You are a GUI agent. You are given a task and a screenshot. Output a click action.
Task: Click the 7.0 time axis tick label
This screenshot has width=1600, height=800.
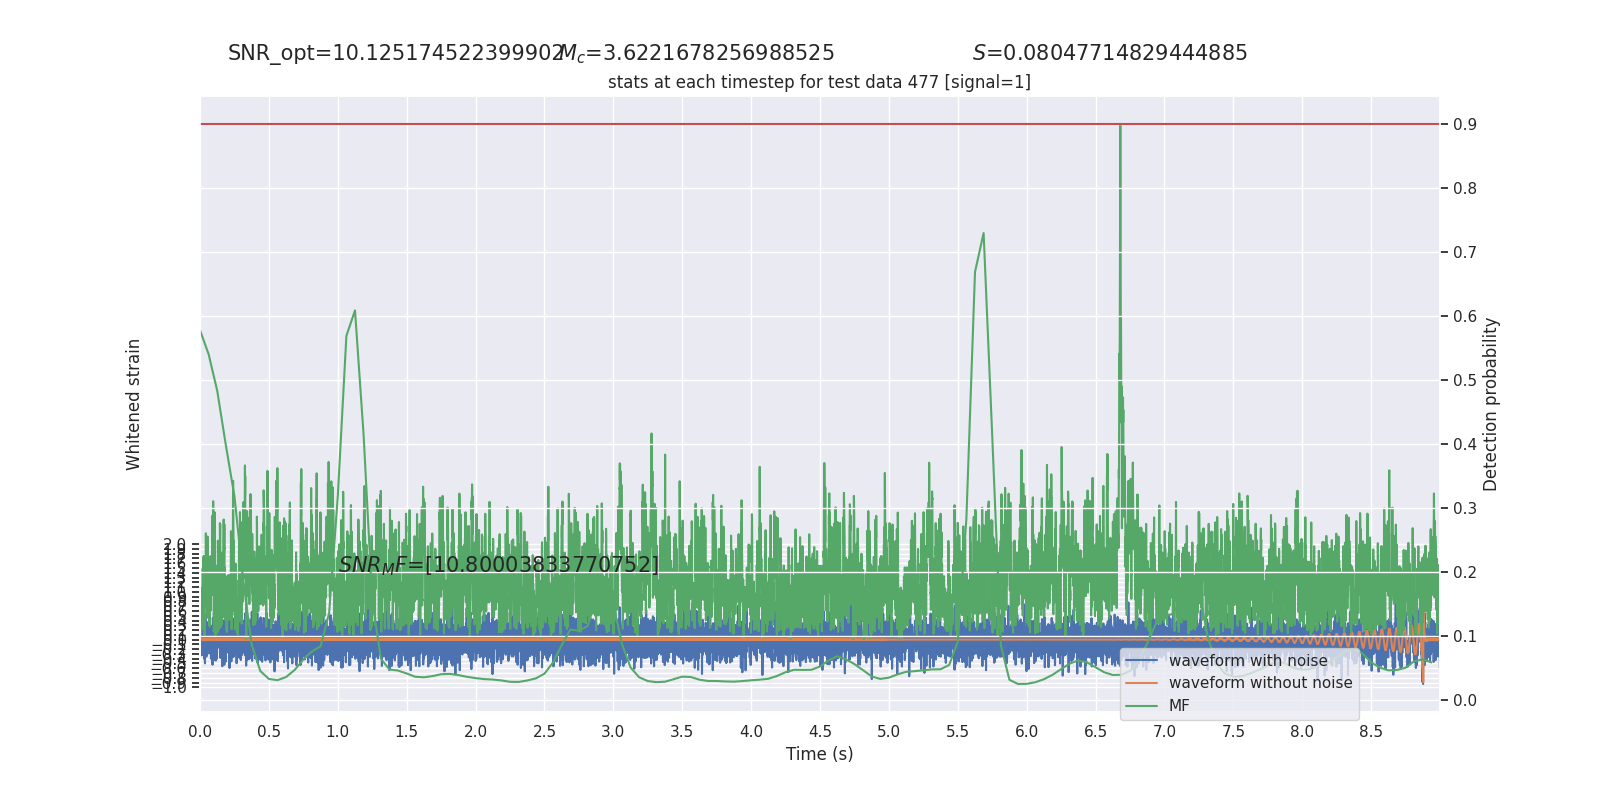[x=1165, y=732]
